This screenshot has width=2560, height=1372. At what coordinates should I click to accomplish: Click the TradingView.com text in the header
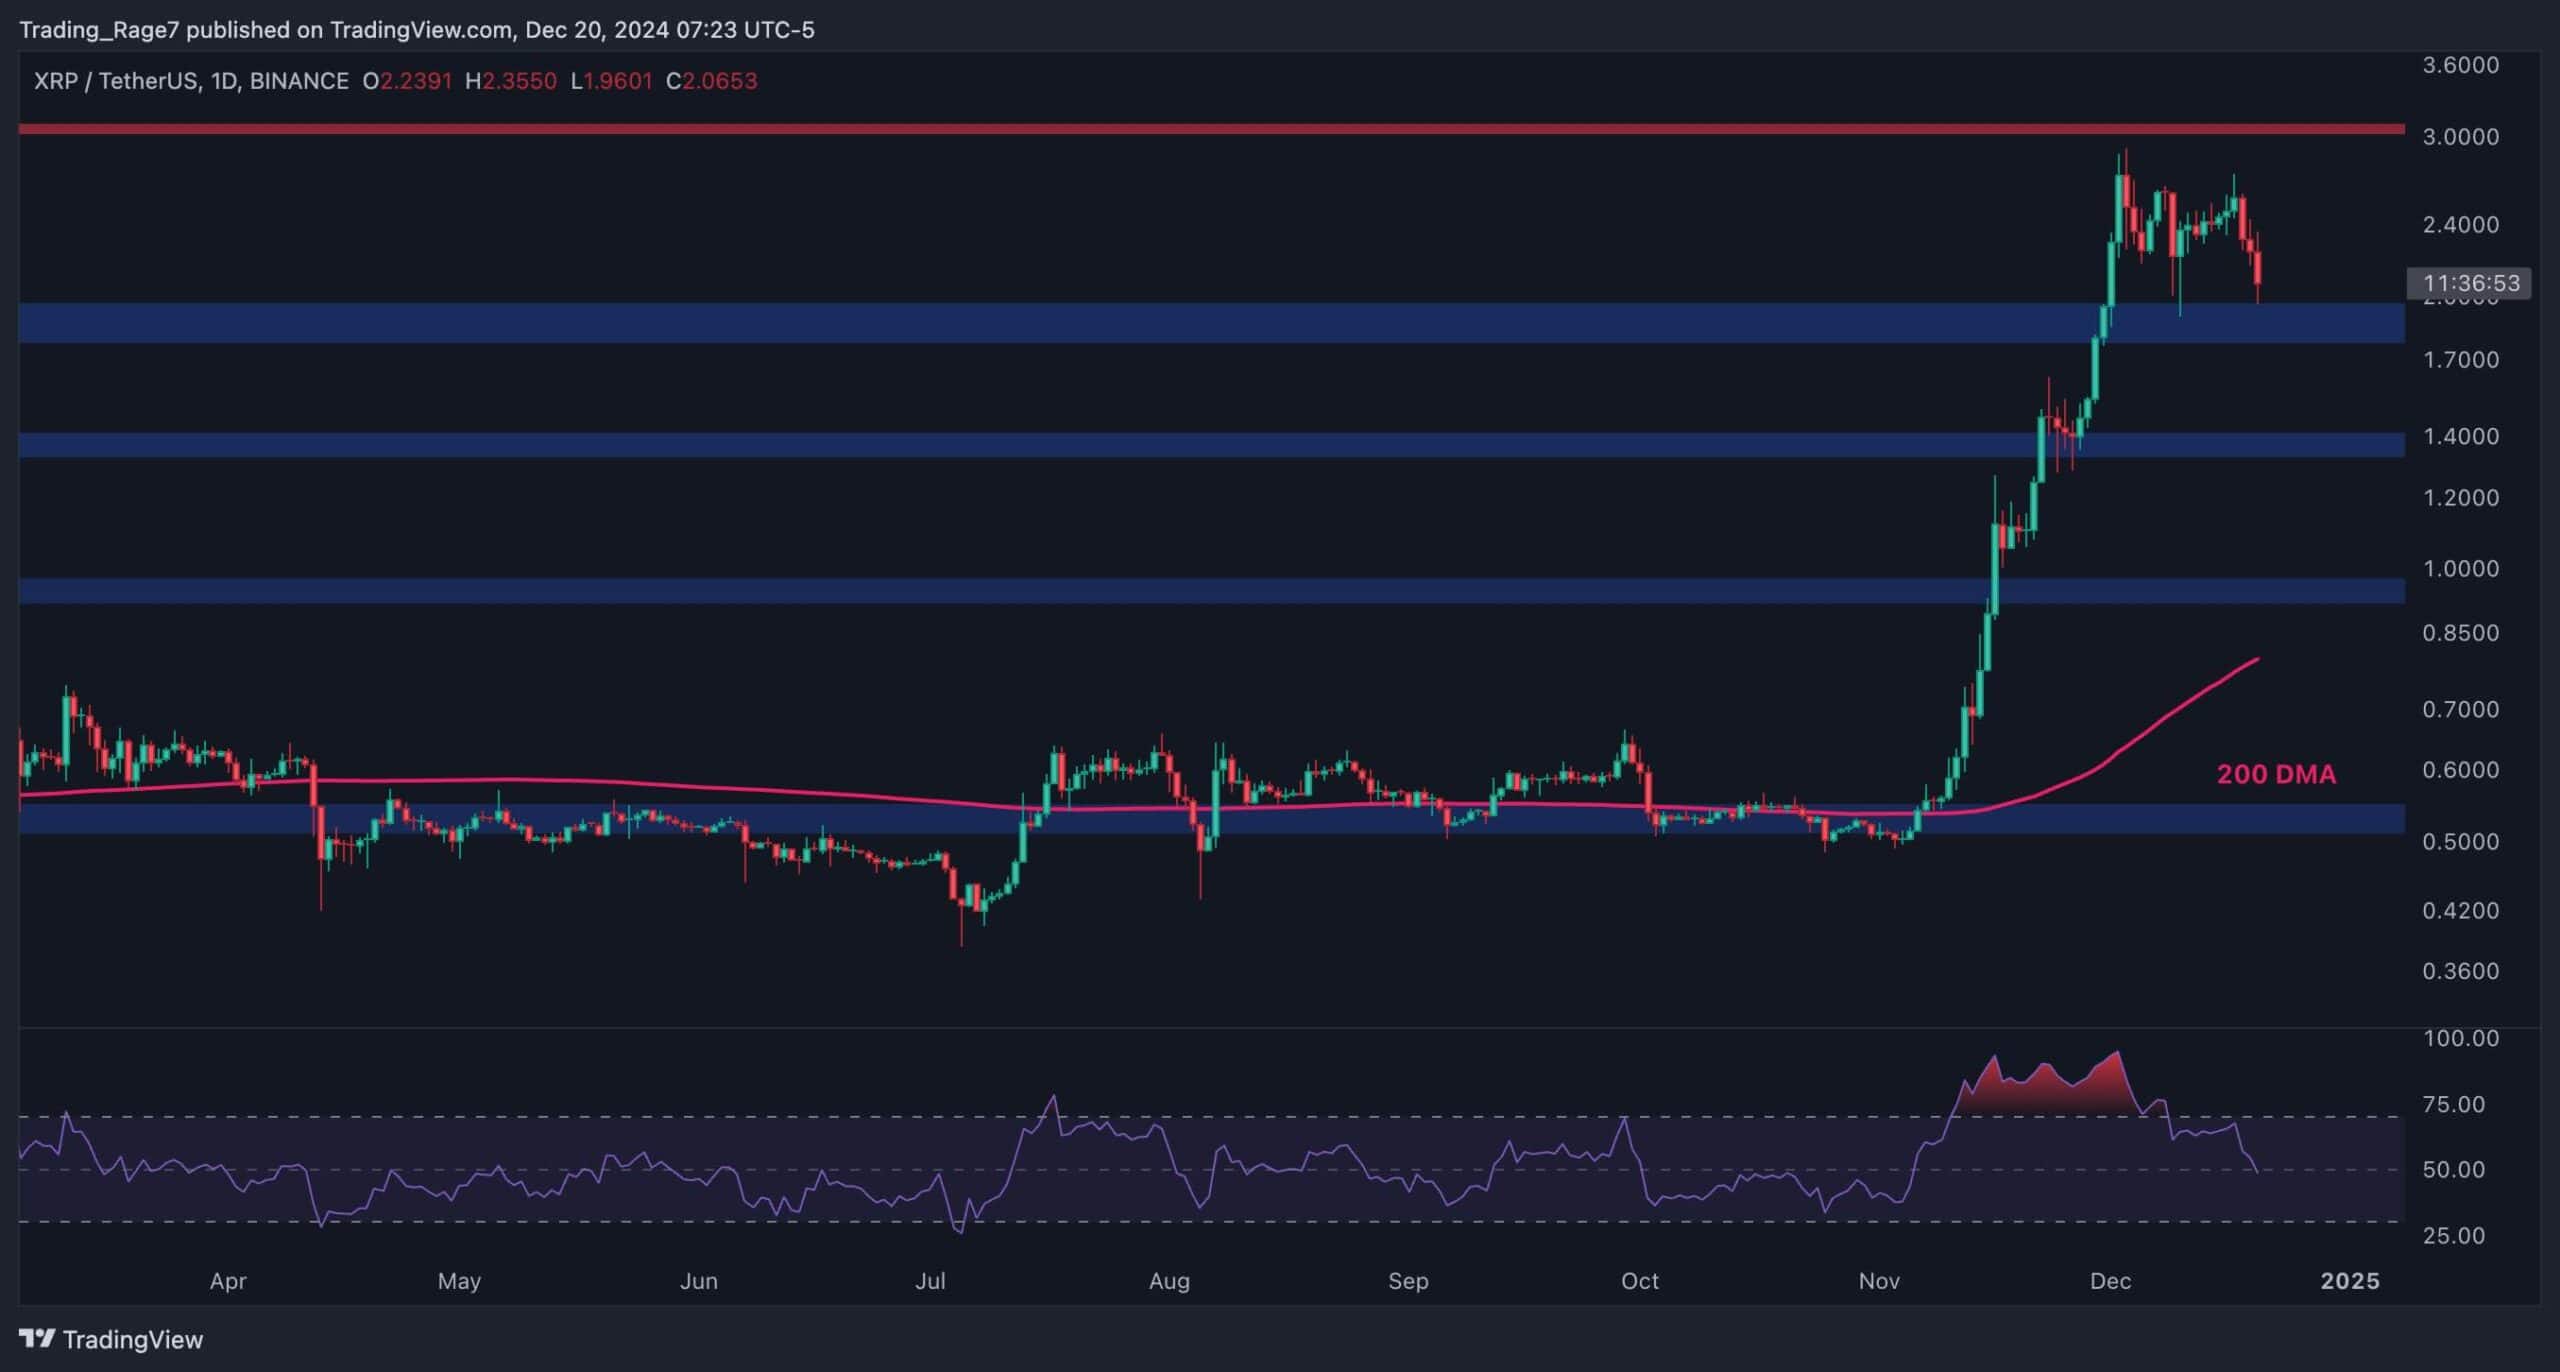click(x=417, y=30)
